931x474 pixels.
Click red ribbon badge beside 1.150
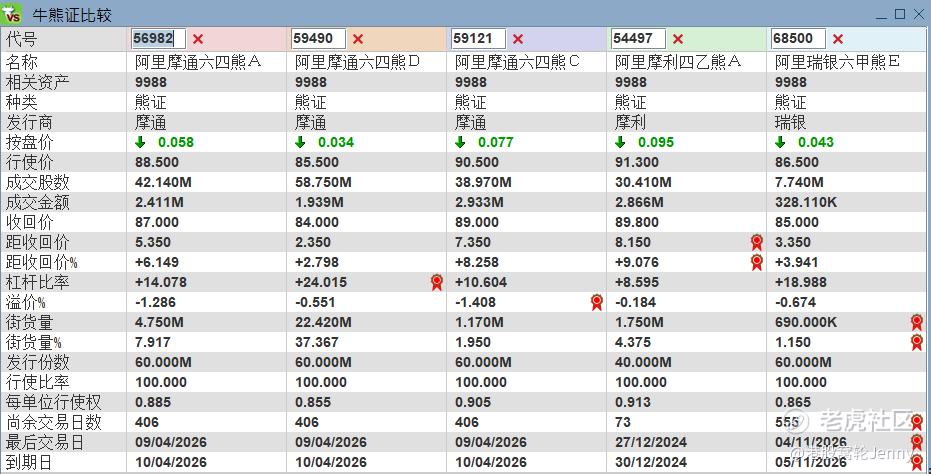point(917,342)
